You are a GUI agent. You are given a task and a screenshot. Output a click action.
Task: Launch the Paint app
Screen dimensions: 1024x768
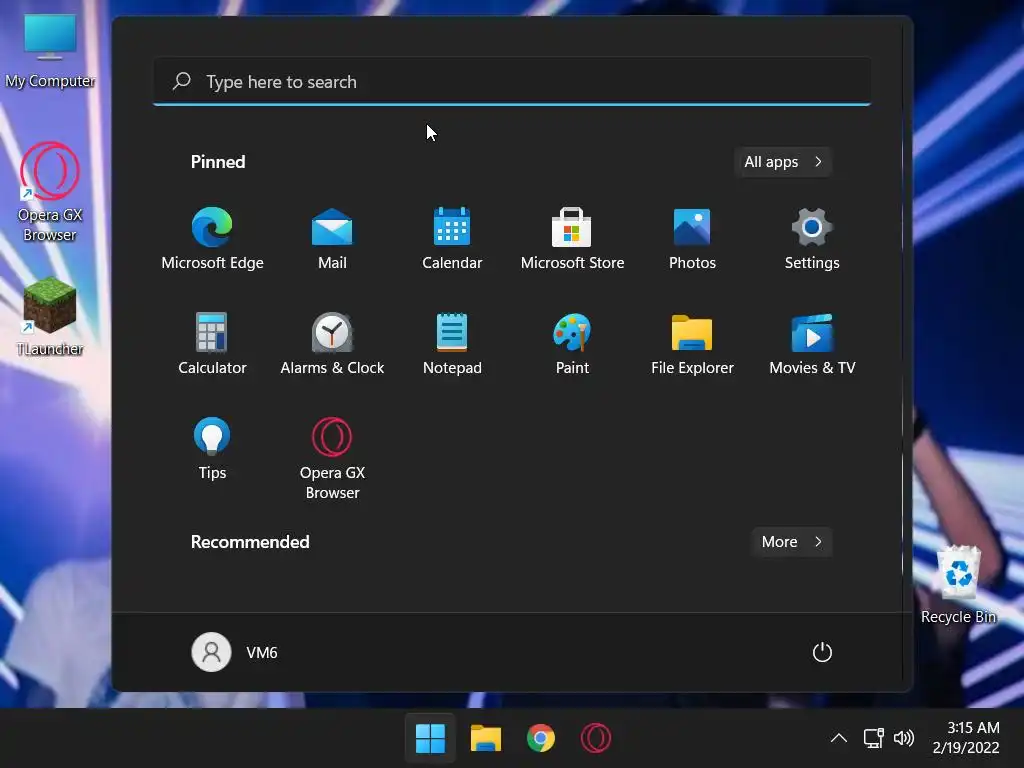(x=572, y=343)
